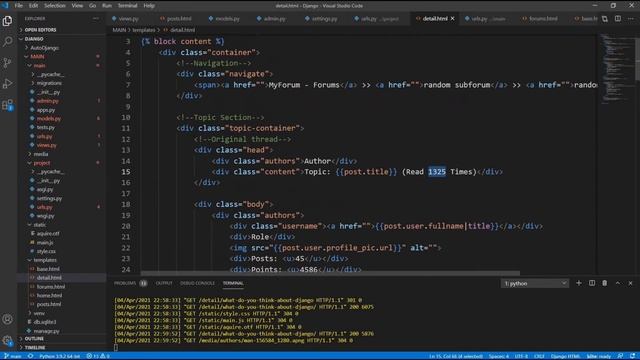Open the Search view in activity bar
Image resolution: width=640 pixels, height=360 pixels.
(7, 42)
